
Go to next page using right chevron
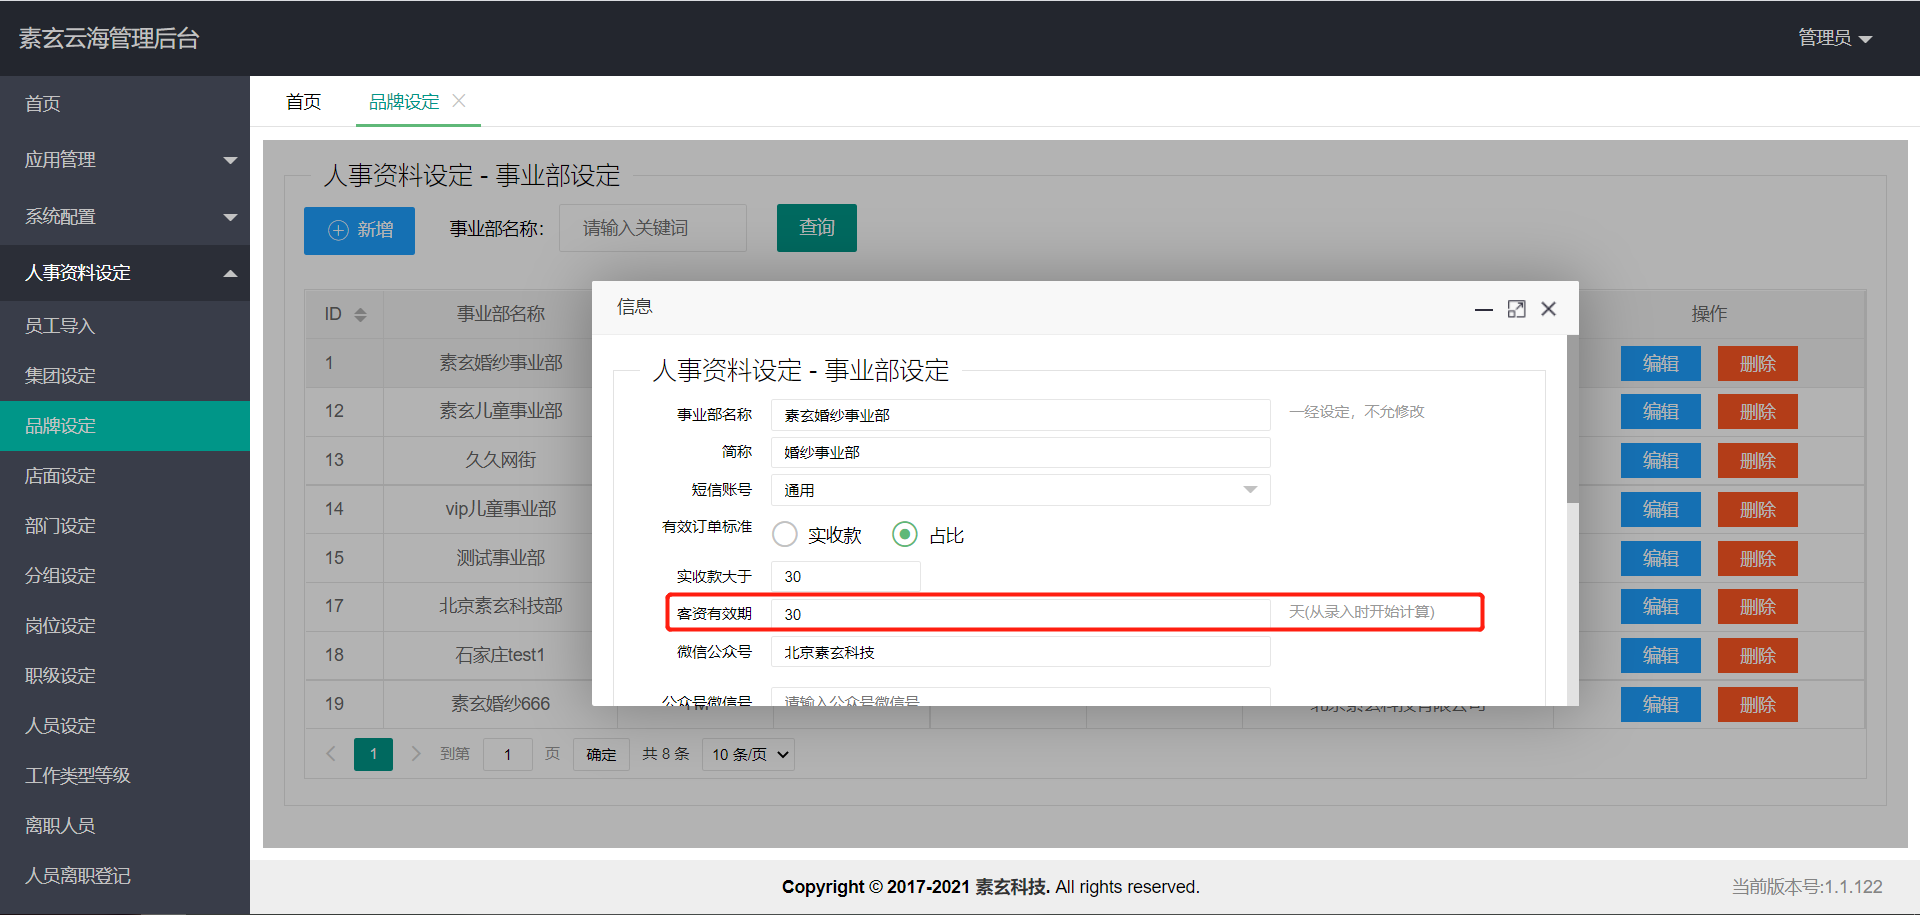(x=416, y=754)
